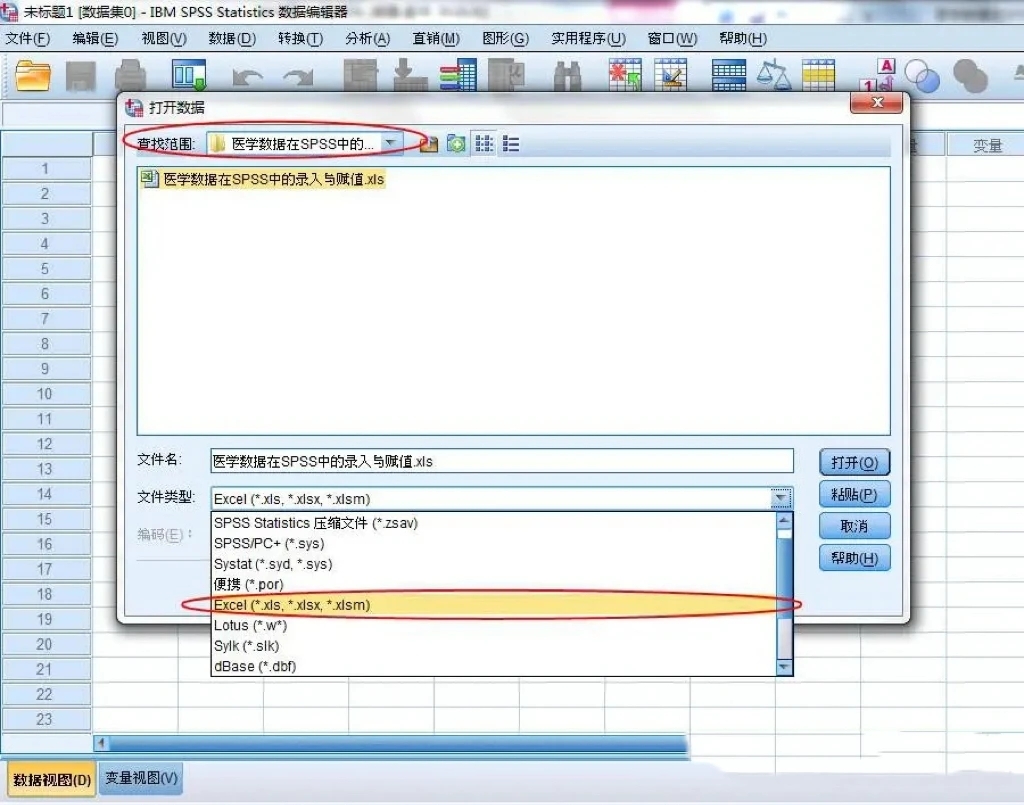Click the Go to case icon

(360, 75)
